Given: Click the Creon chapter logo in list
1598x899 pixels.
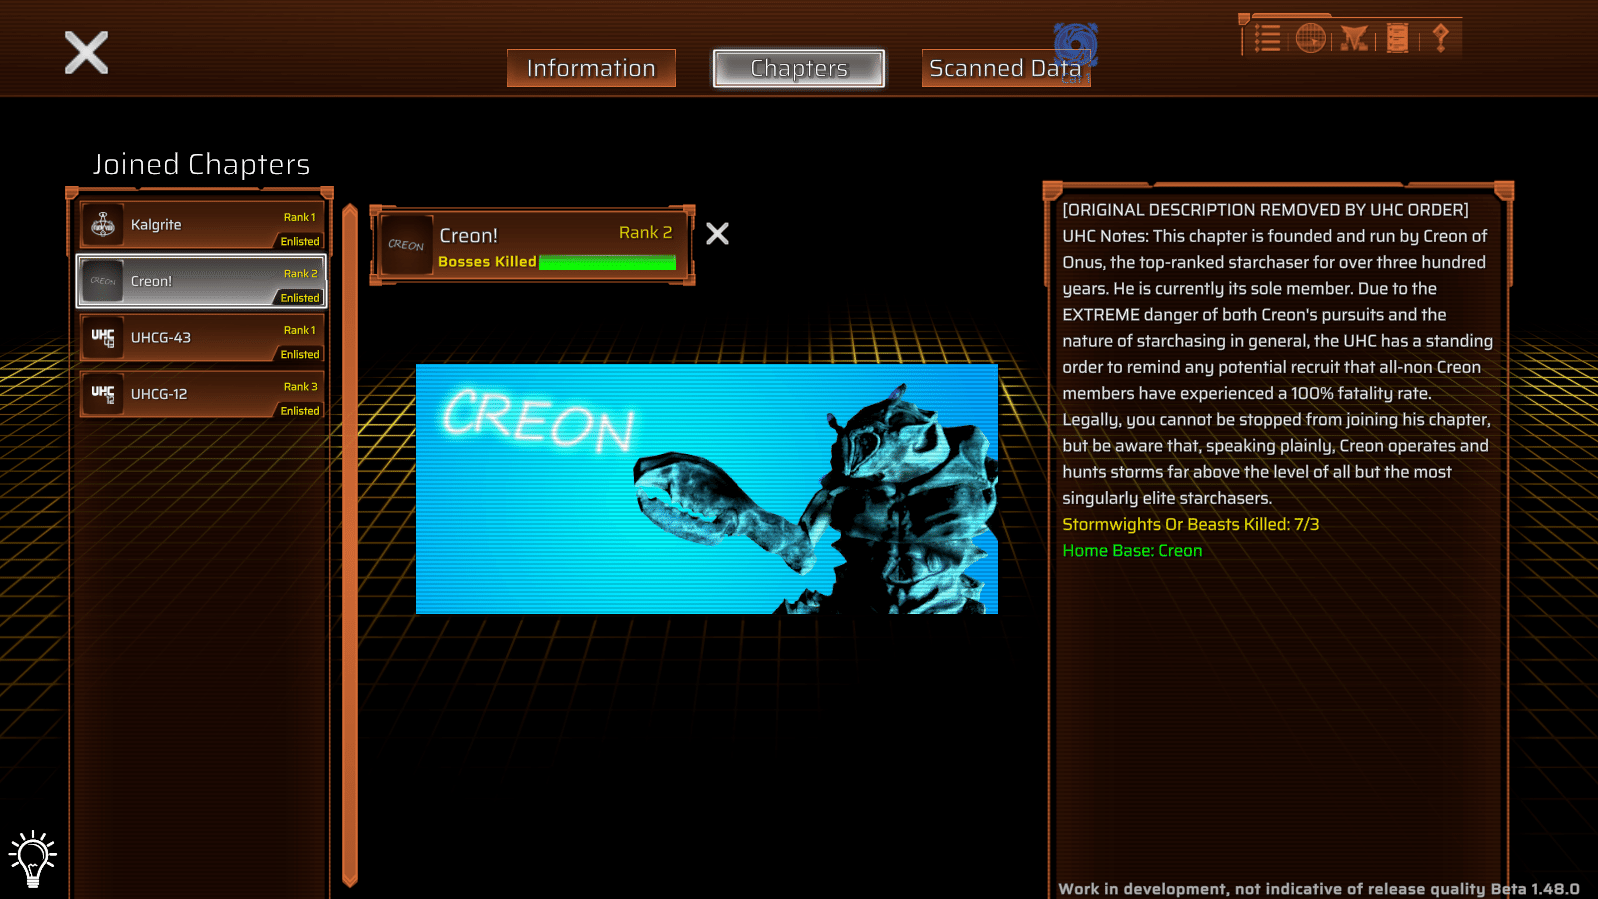Looking at the screenshot, I should point(103,281).
